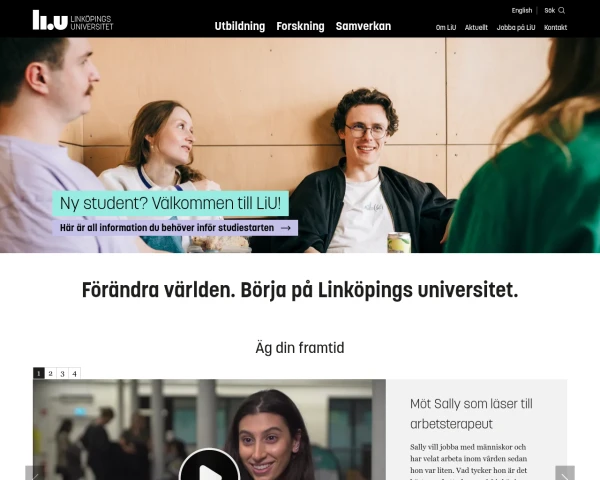Open the Om LiU link
Viewport: 600px width, 480px height.
coord(446,28)
